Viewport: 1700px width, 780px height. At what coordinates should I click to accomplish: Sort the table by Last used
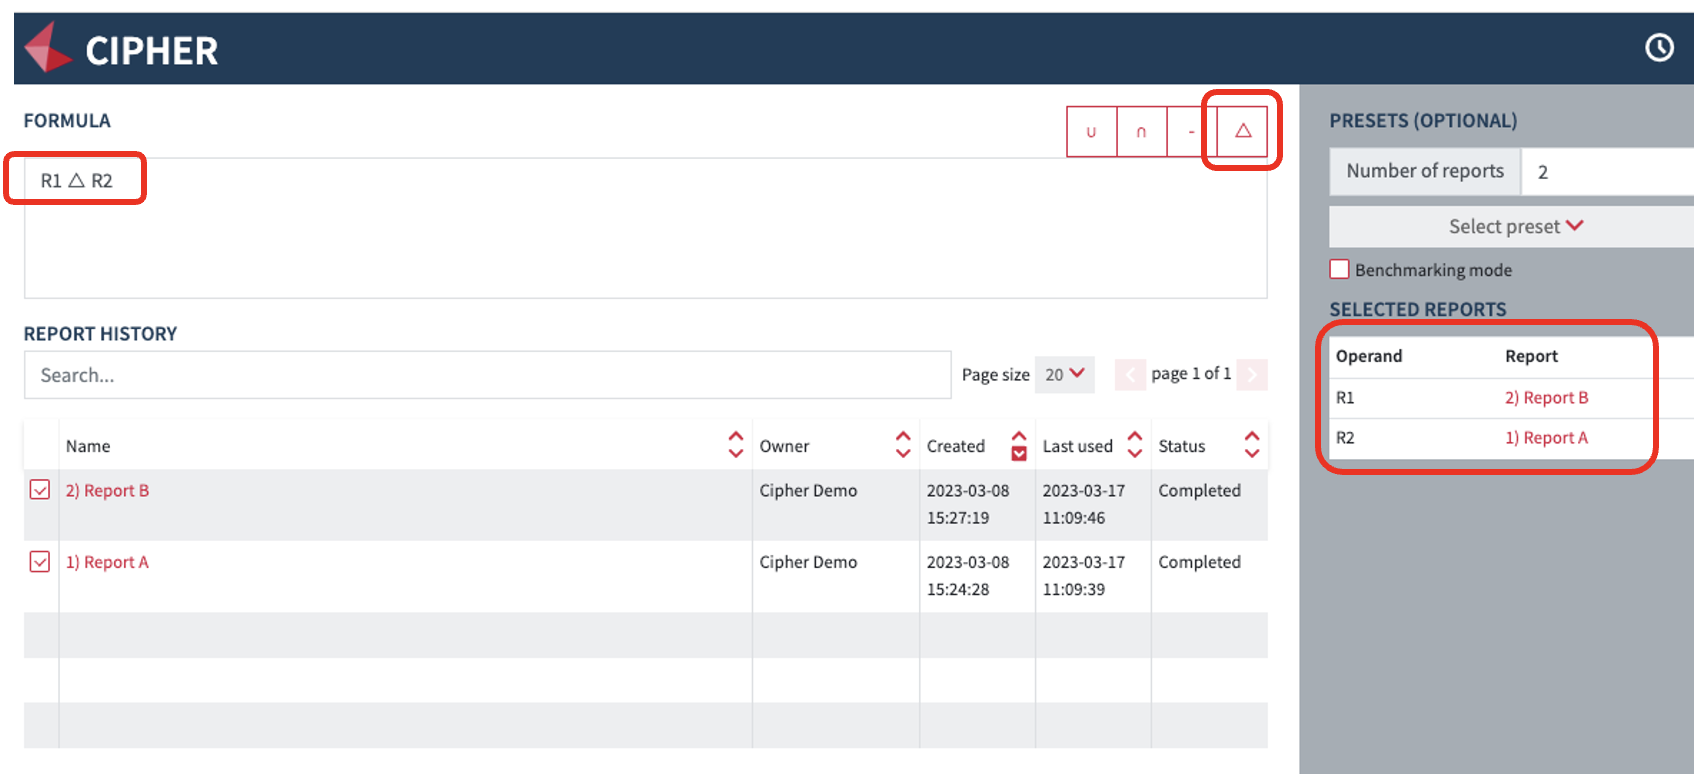1135,445
